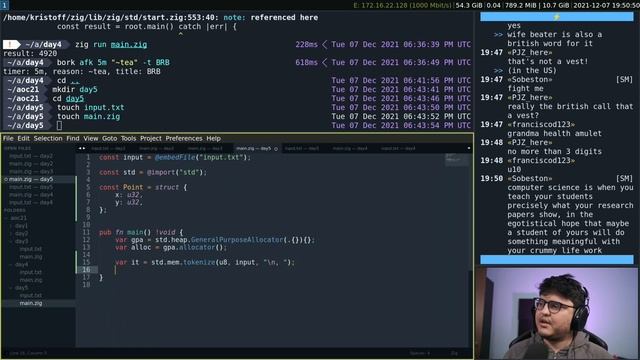Open the View menu

tap(91, 138)
